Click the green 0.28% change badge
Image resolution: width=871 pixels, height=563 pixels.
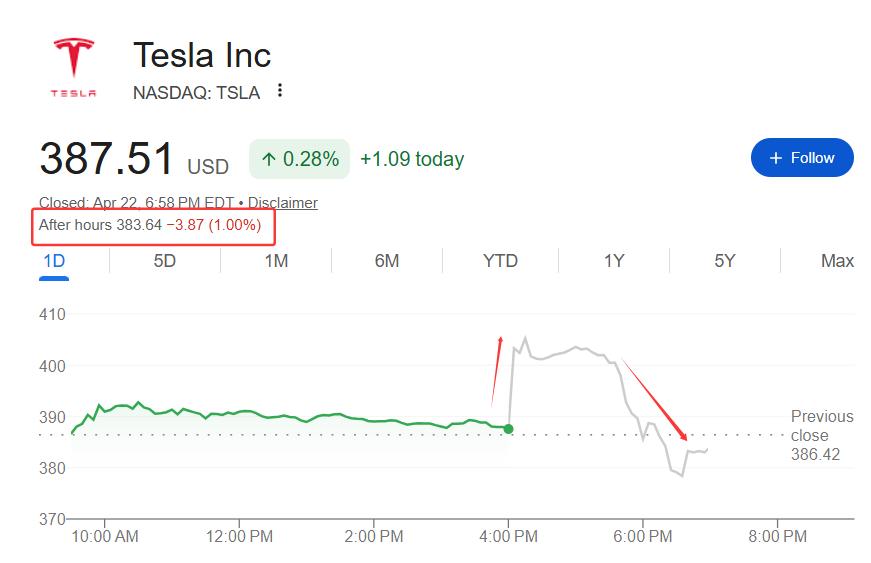299,159
